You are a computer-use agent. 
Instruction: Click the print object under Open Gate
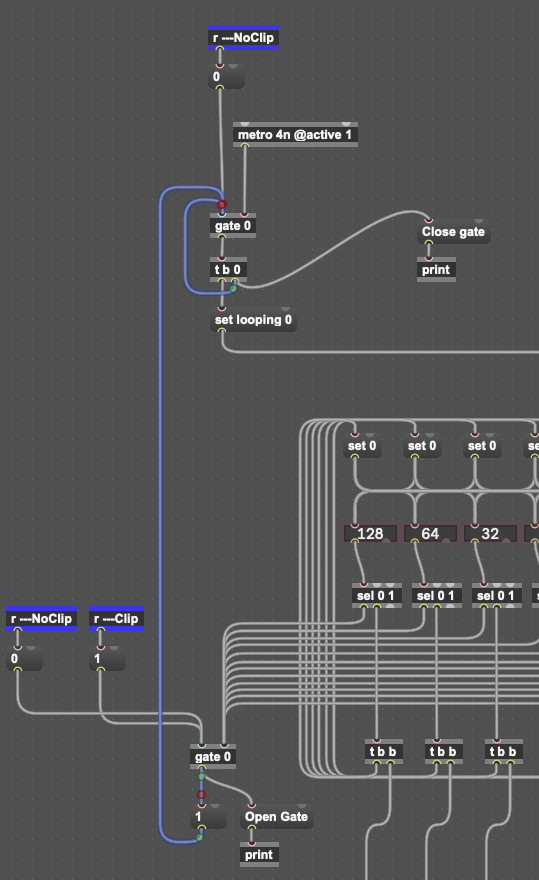coord(259,855)
